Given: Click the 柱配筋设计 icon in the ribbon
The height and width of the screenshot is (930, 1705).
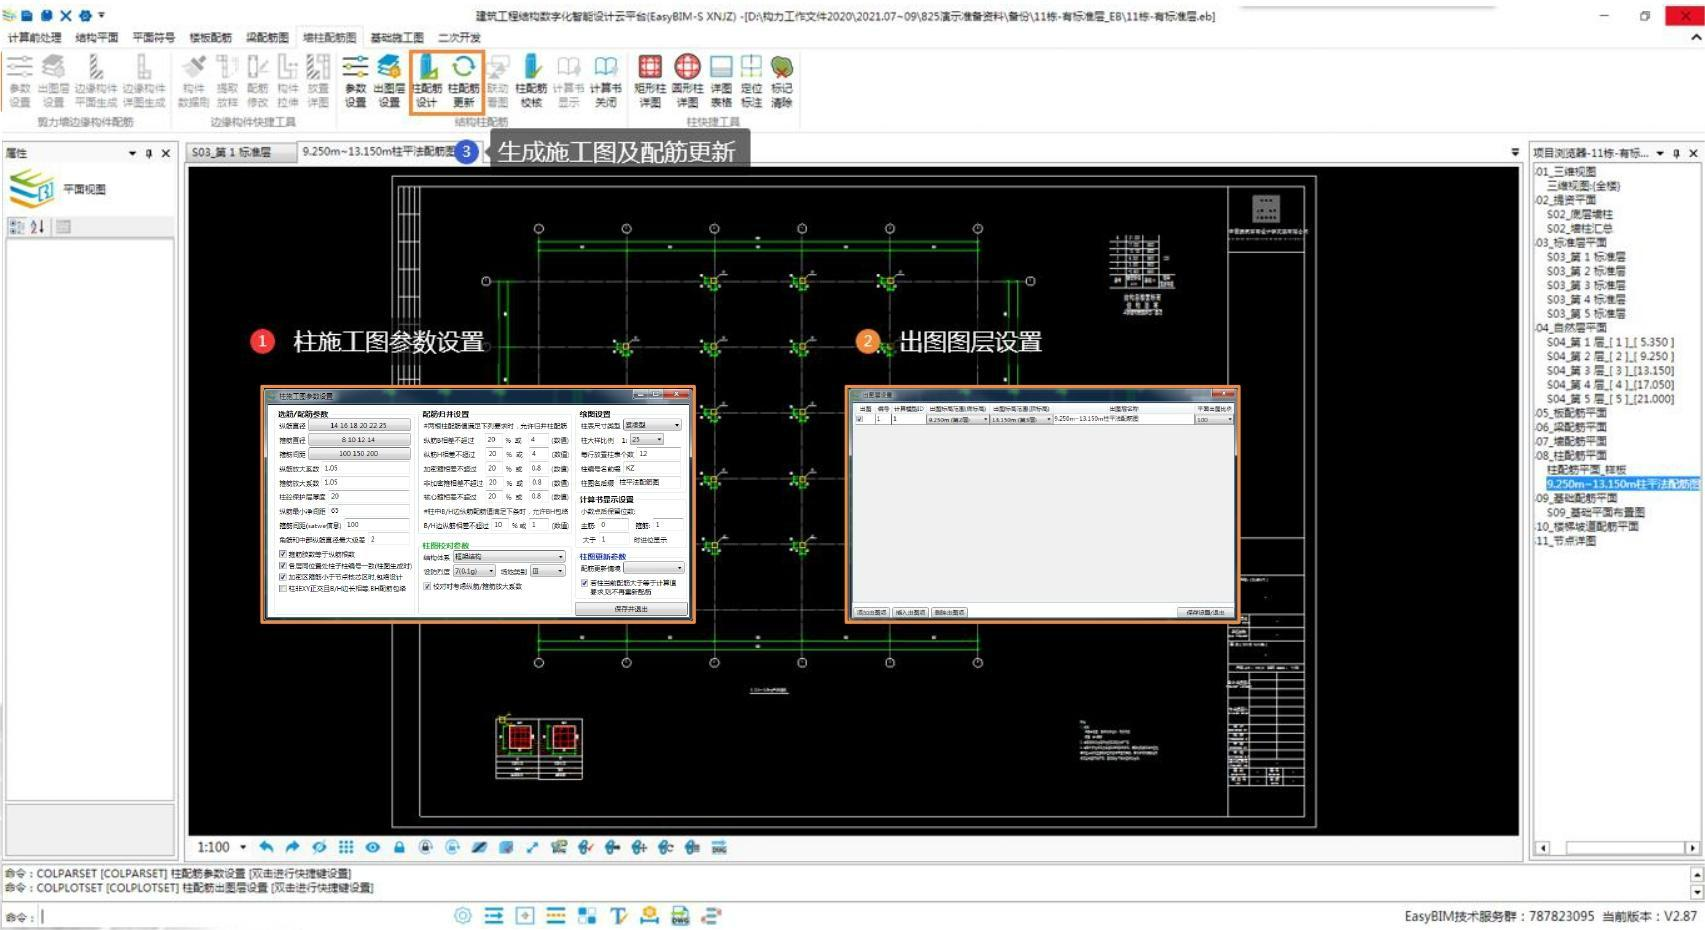Looking at the screenshot, I should pyautogui.click(x=427, y=68).
